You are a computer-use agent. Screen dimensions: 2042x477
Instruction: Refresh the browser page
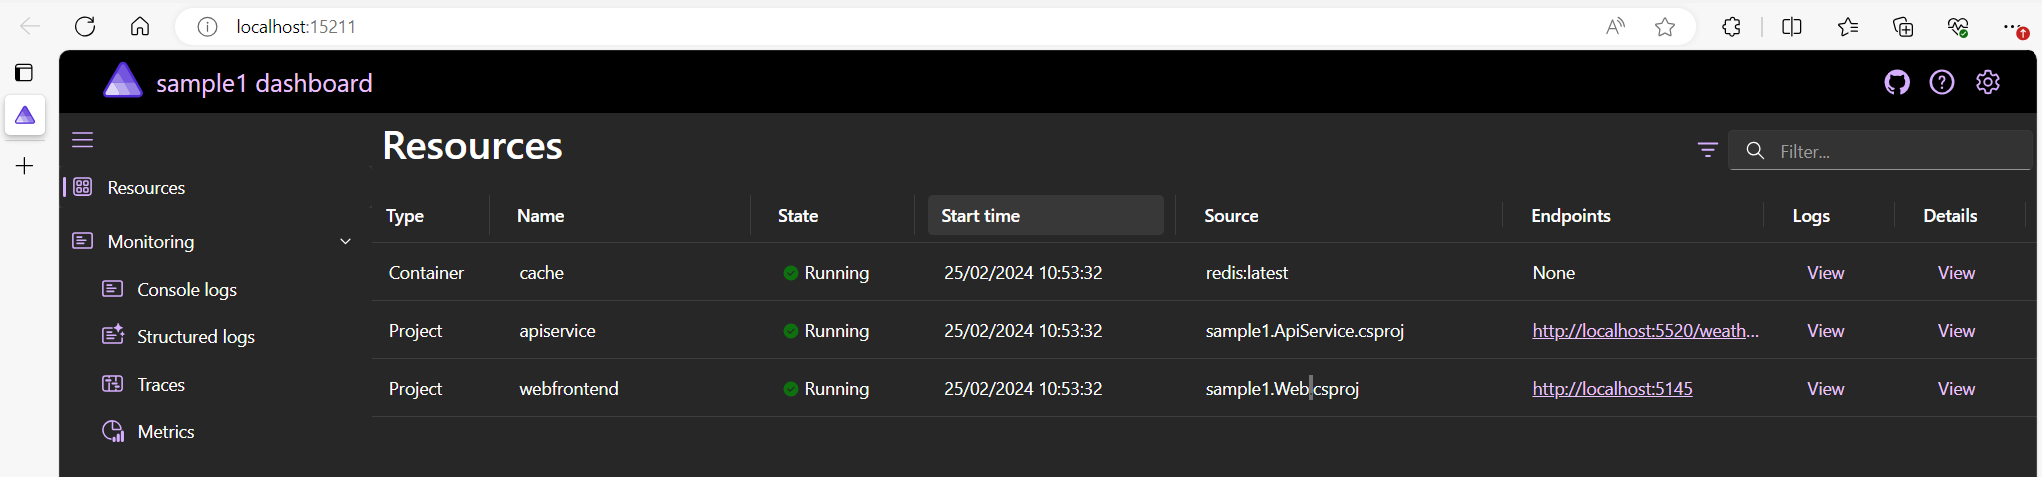coord(85,27)
